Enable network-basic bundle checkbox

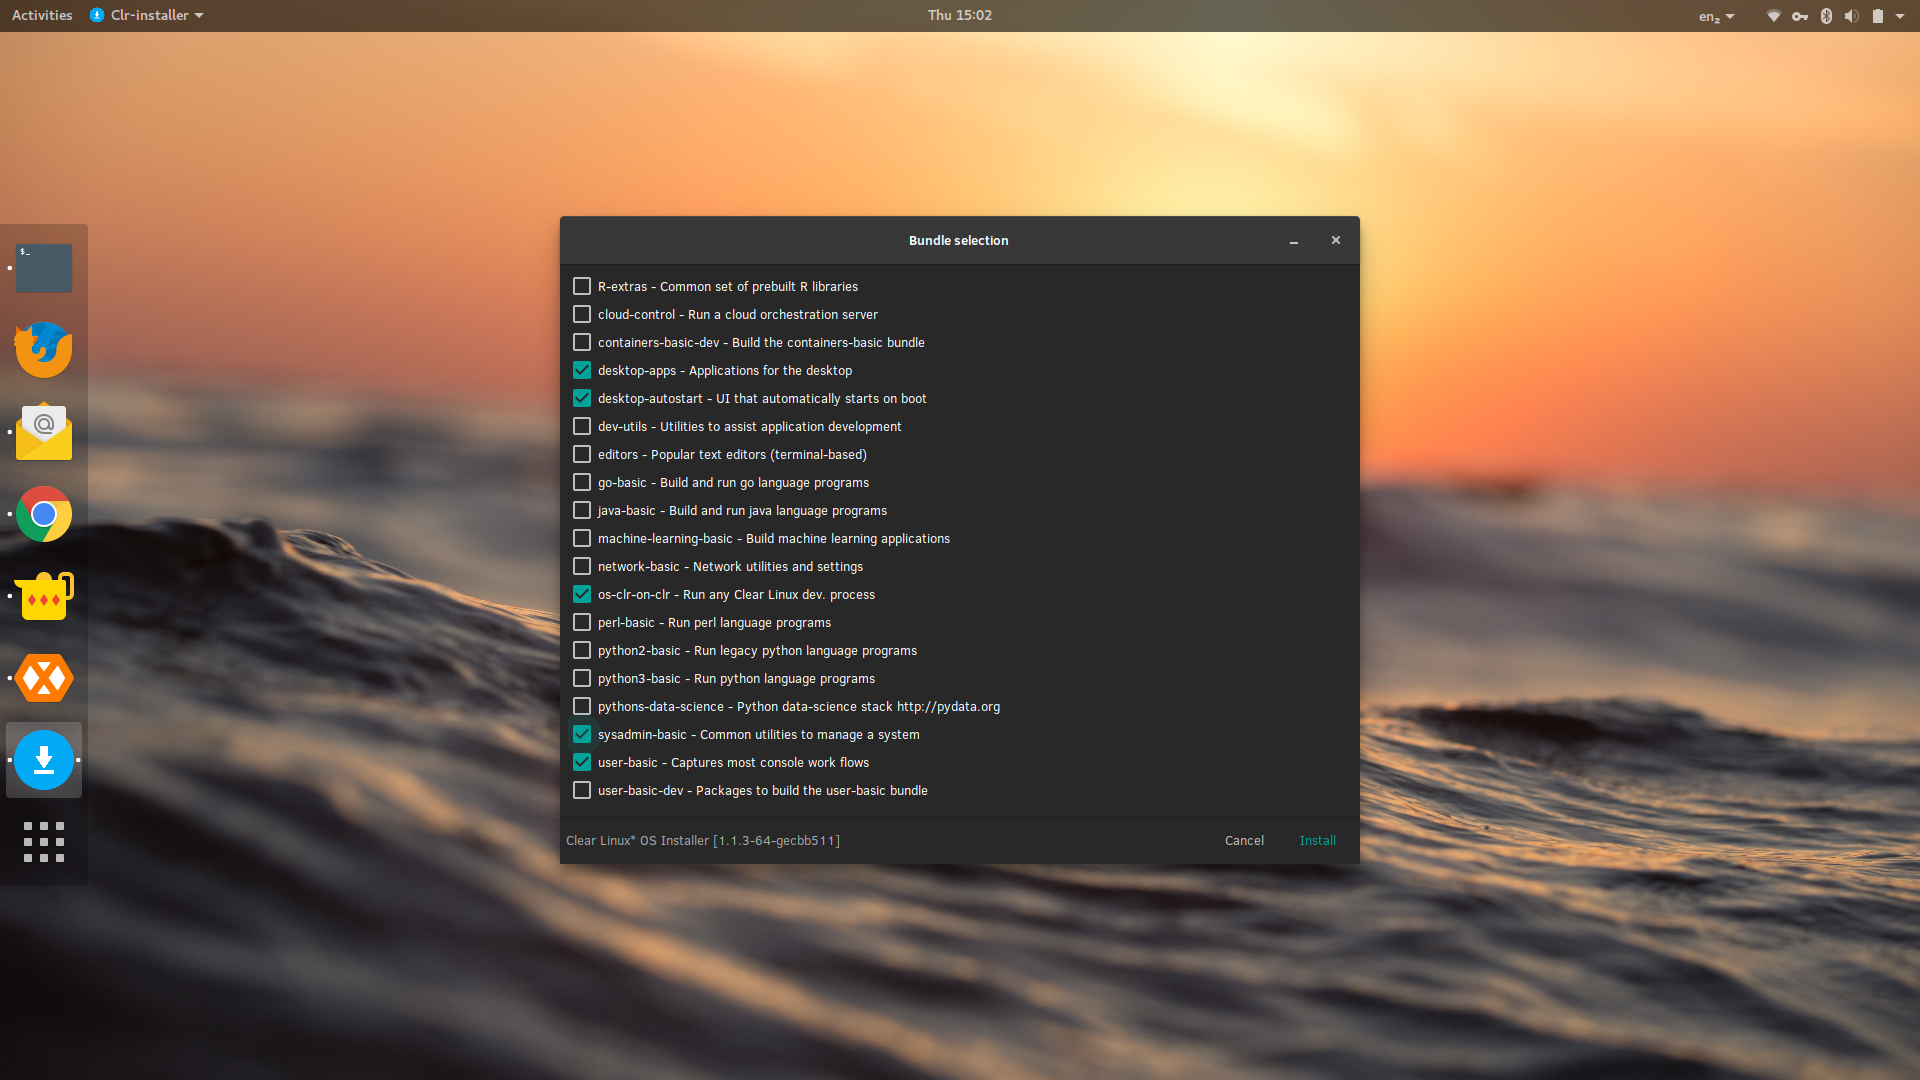582,566
